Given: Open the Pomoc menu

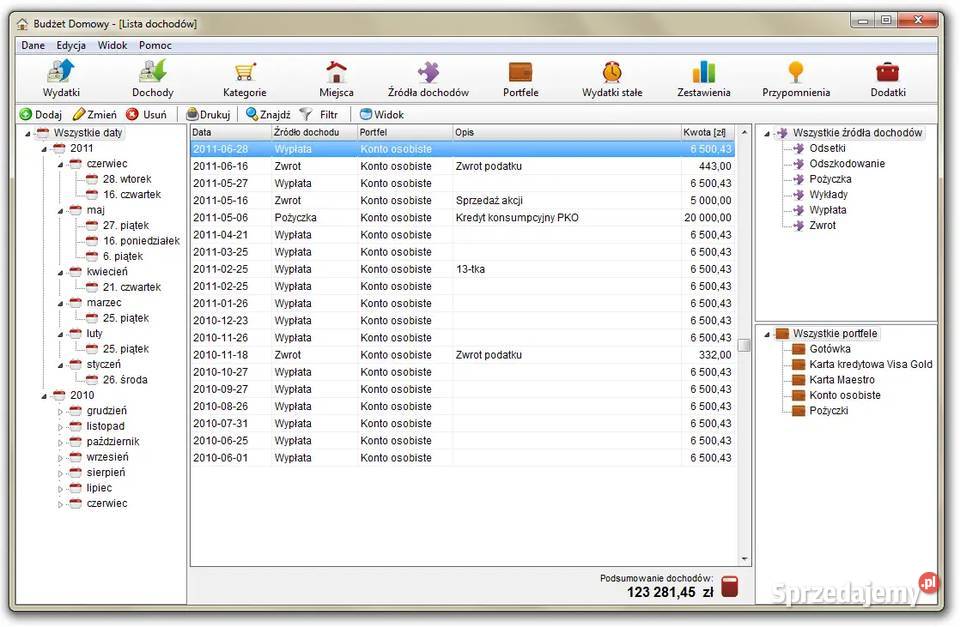Looking at the screenshot, I should (x=155, y=45).
